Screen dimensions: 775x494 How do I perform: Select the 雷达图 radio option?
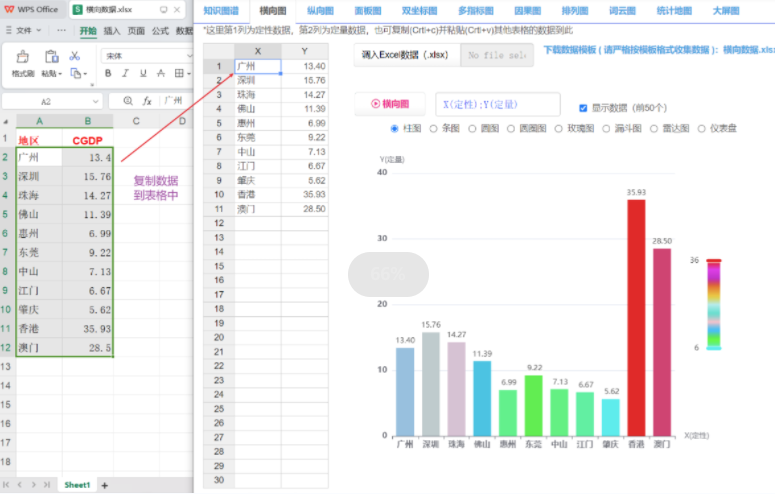click(x=654, y=129)
